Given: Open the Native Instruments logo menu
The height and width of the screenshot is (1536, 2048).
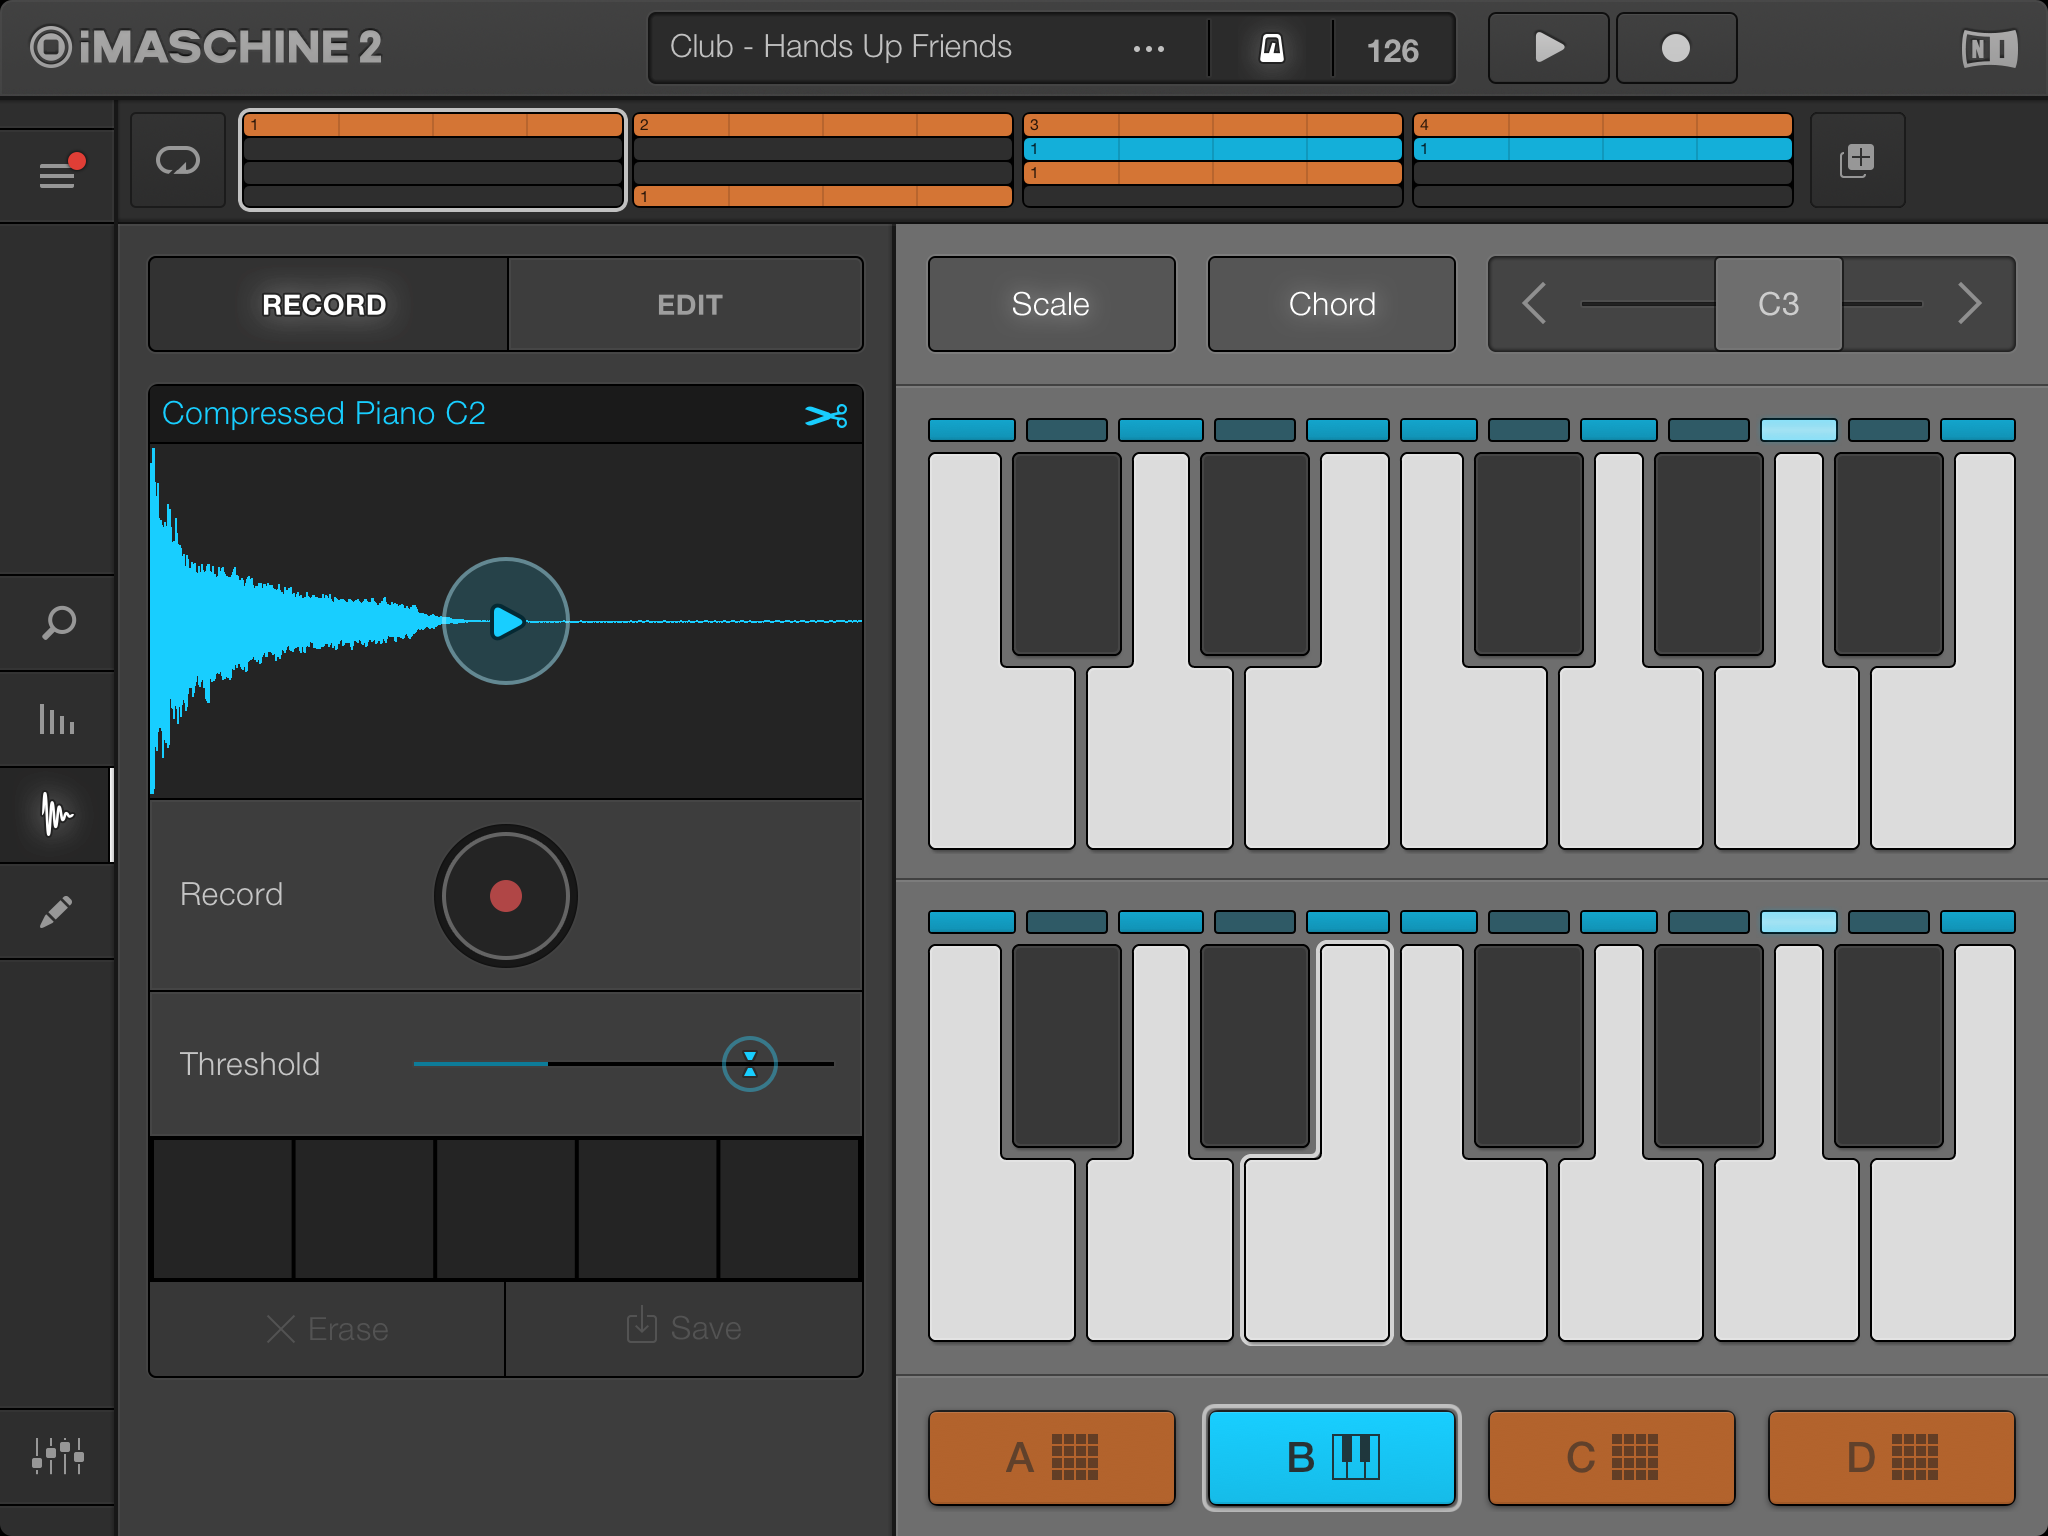Looking at the screenshot, I should coord(1989,48).
